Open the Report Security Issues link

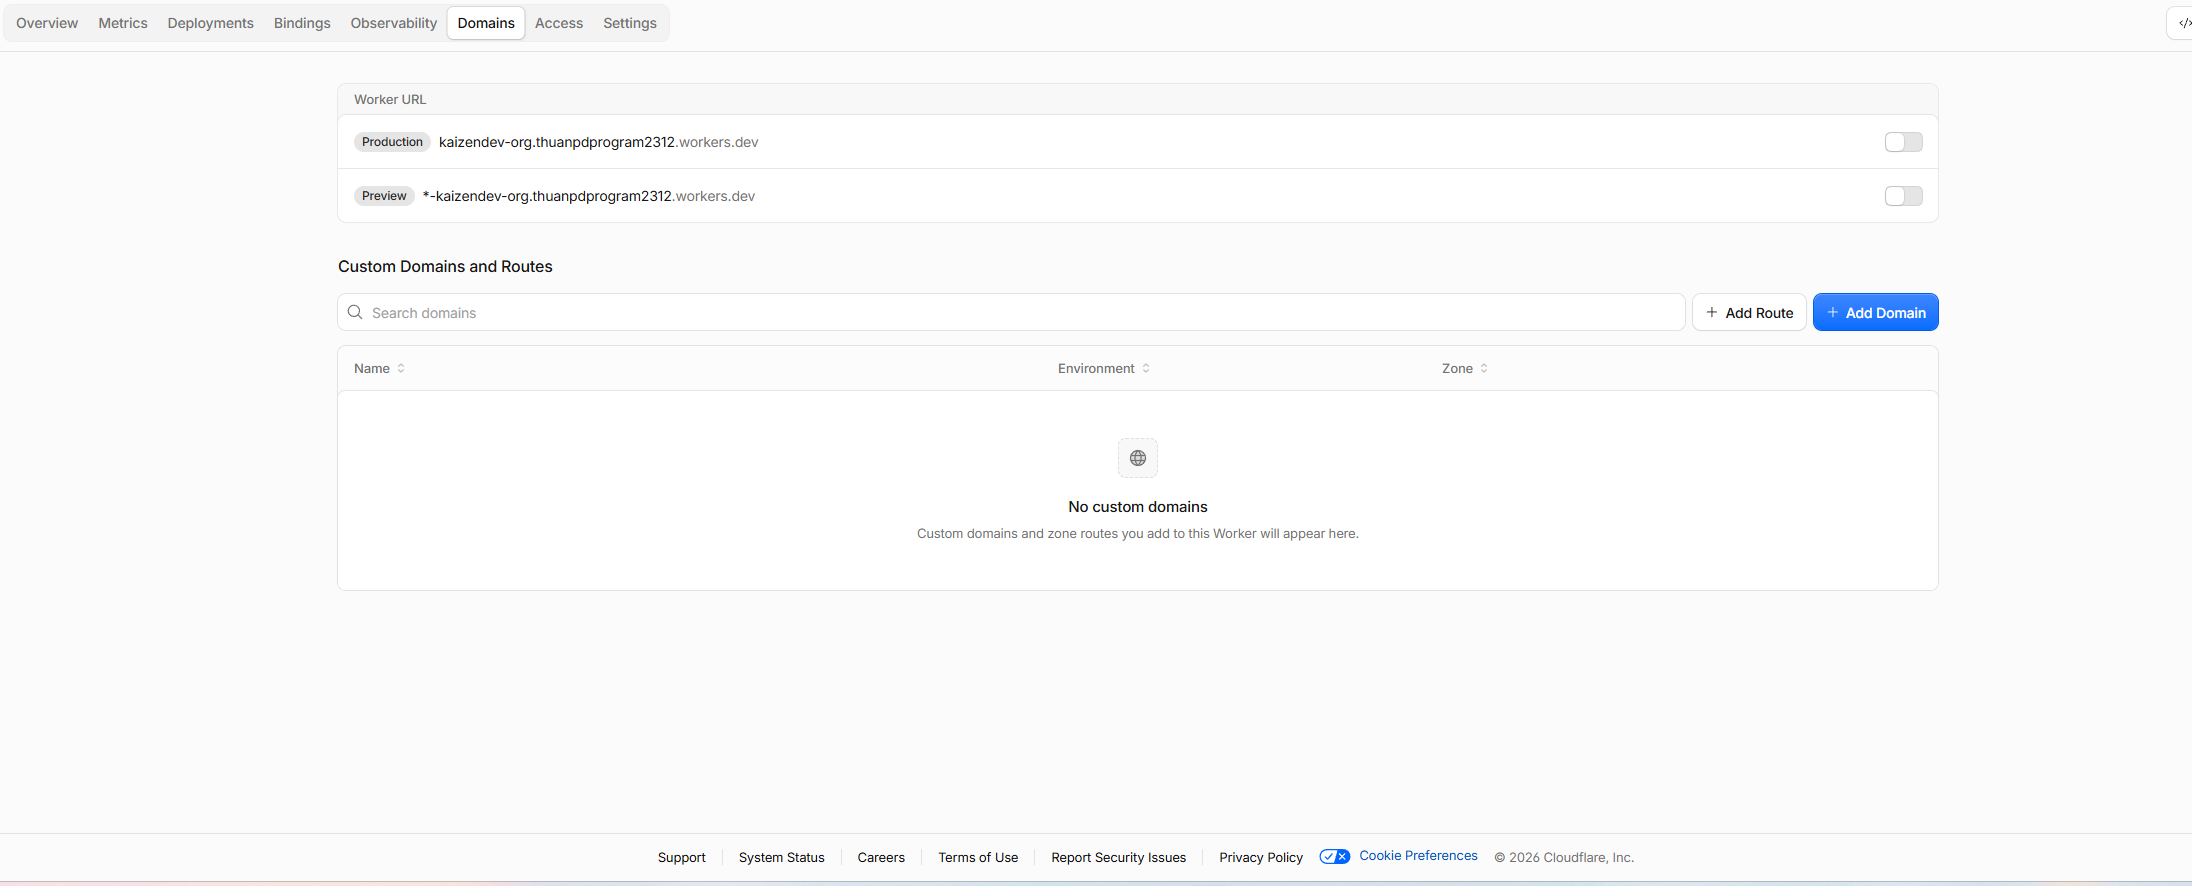tap(1119, 857)
